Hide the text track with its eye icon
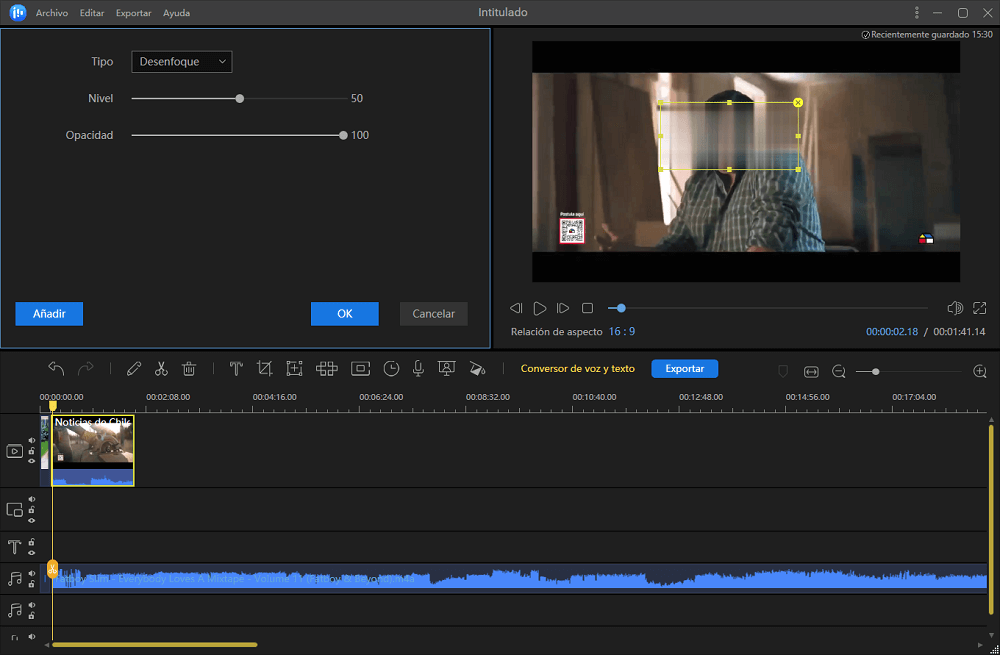The width and height of the screenshot is (1000, 655). (32, 552)
